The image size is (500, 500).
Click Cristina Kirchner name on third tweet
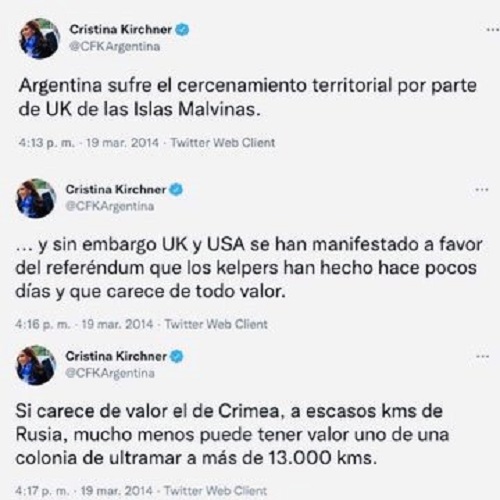click(x=116, y=356)
